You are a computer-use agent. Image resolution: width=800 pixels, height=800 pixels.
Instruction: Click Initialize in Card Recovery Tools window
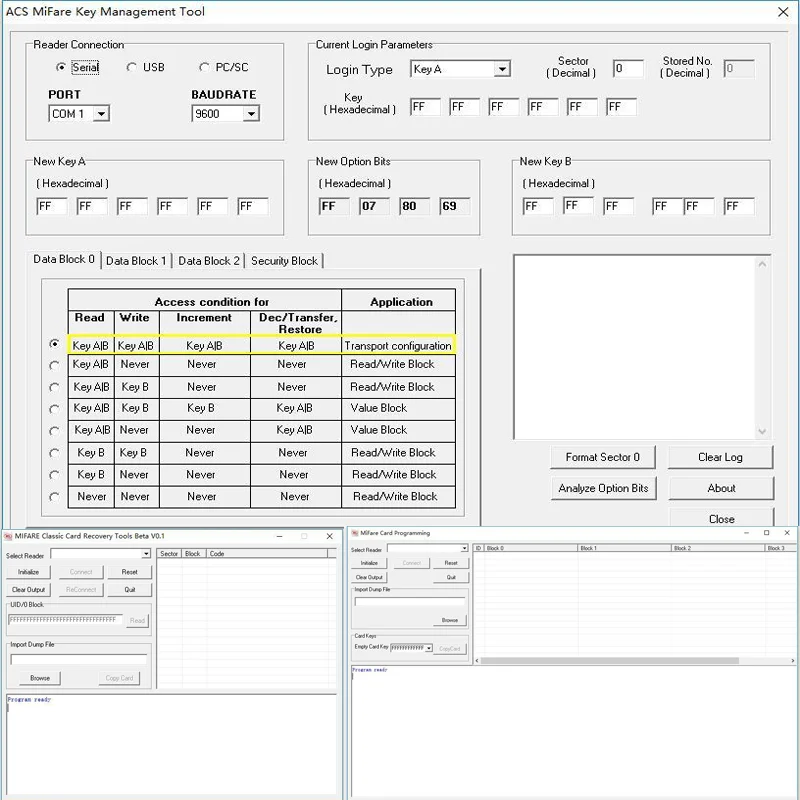coord(29,572)
